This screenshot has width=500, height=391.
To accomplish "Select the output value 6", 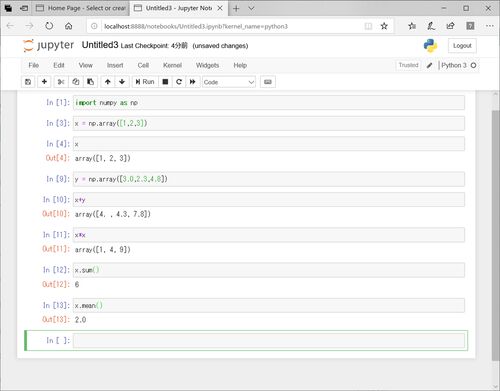I will (77, 284).
